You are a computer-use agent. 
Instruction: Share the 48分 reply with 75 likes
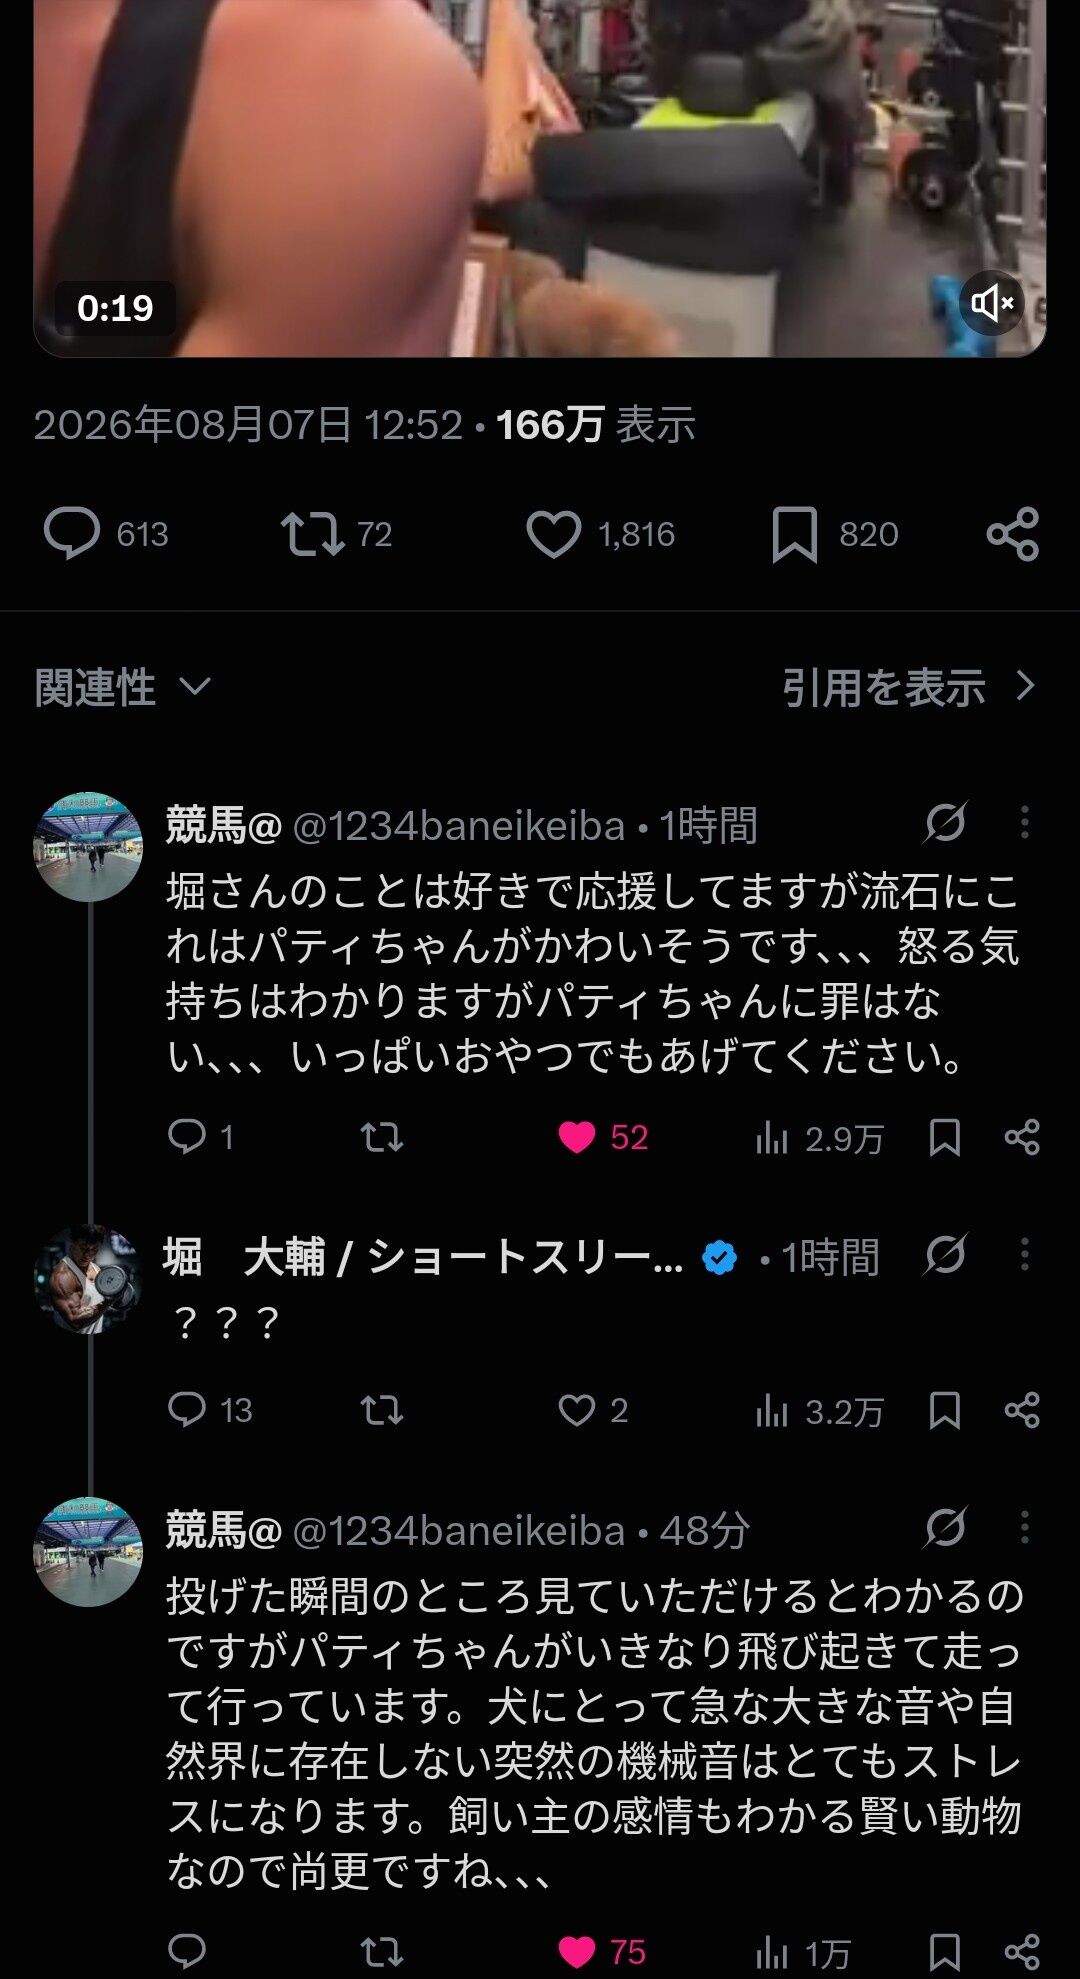click(1022, 1951)
